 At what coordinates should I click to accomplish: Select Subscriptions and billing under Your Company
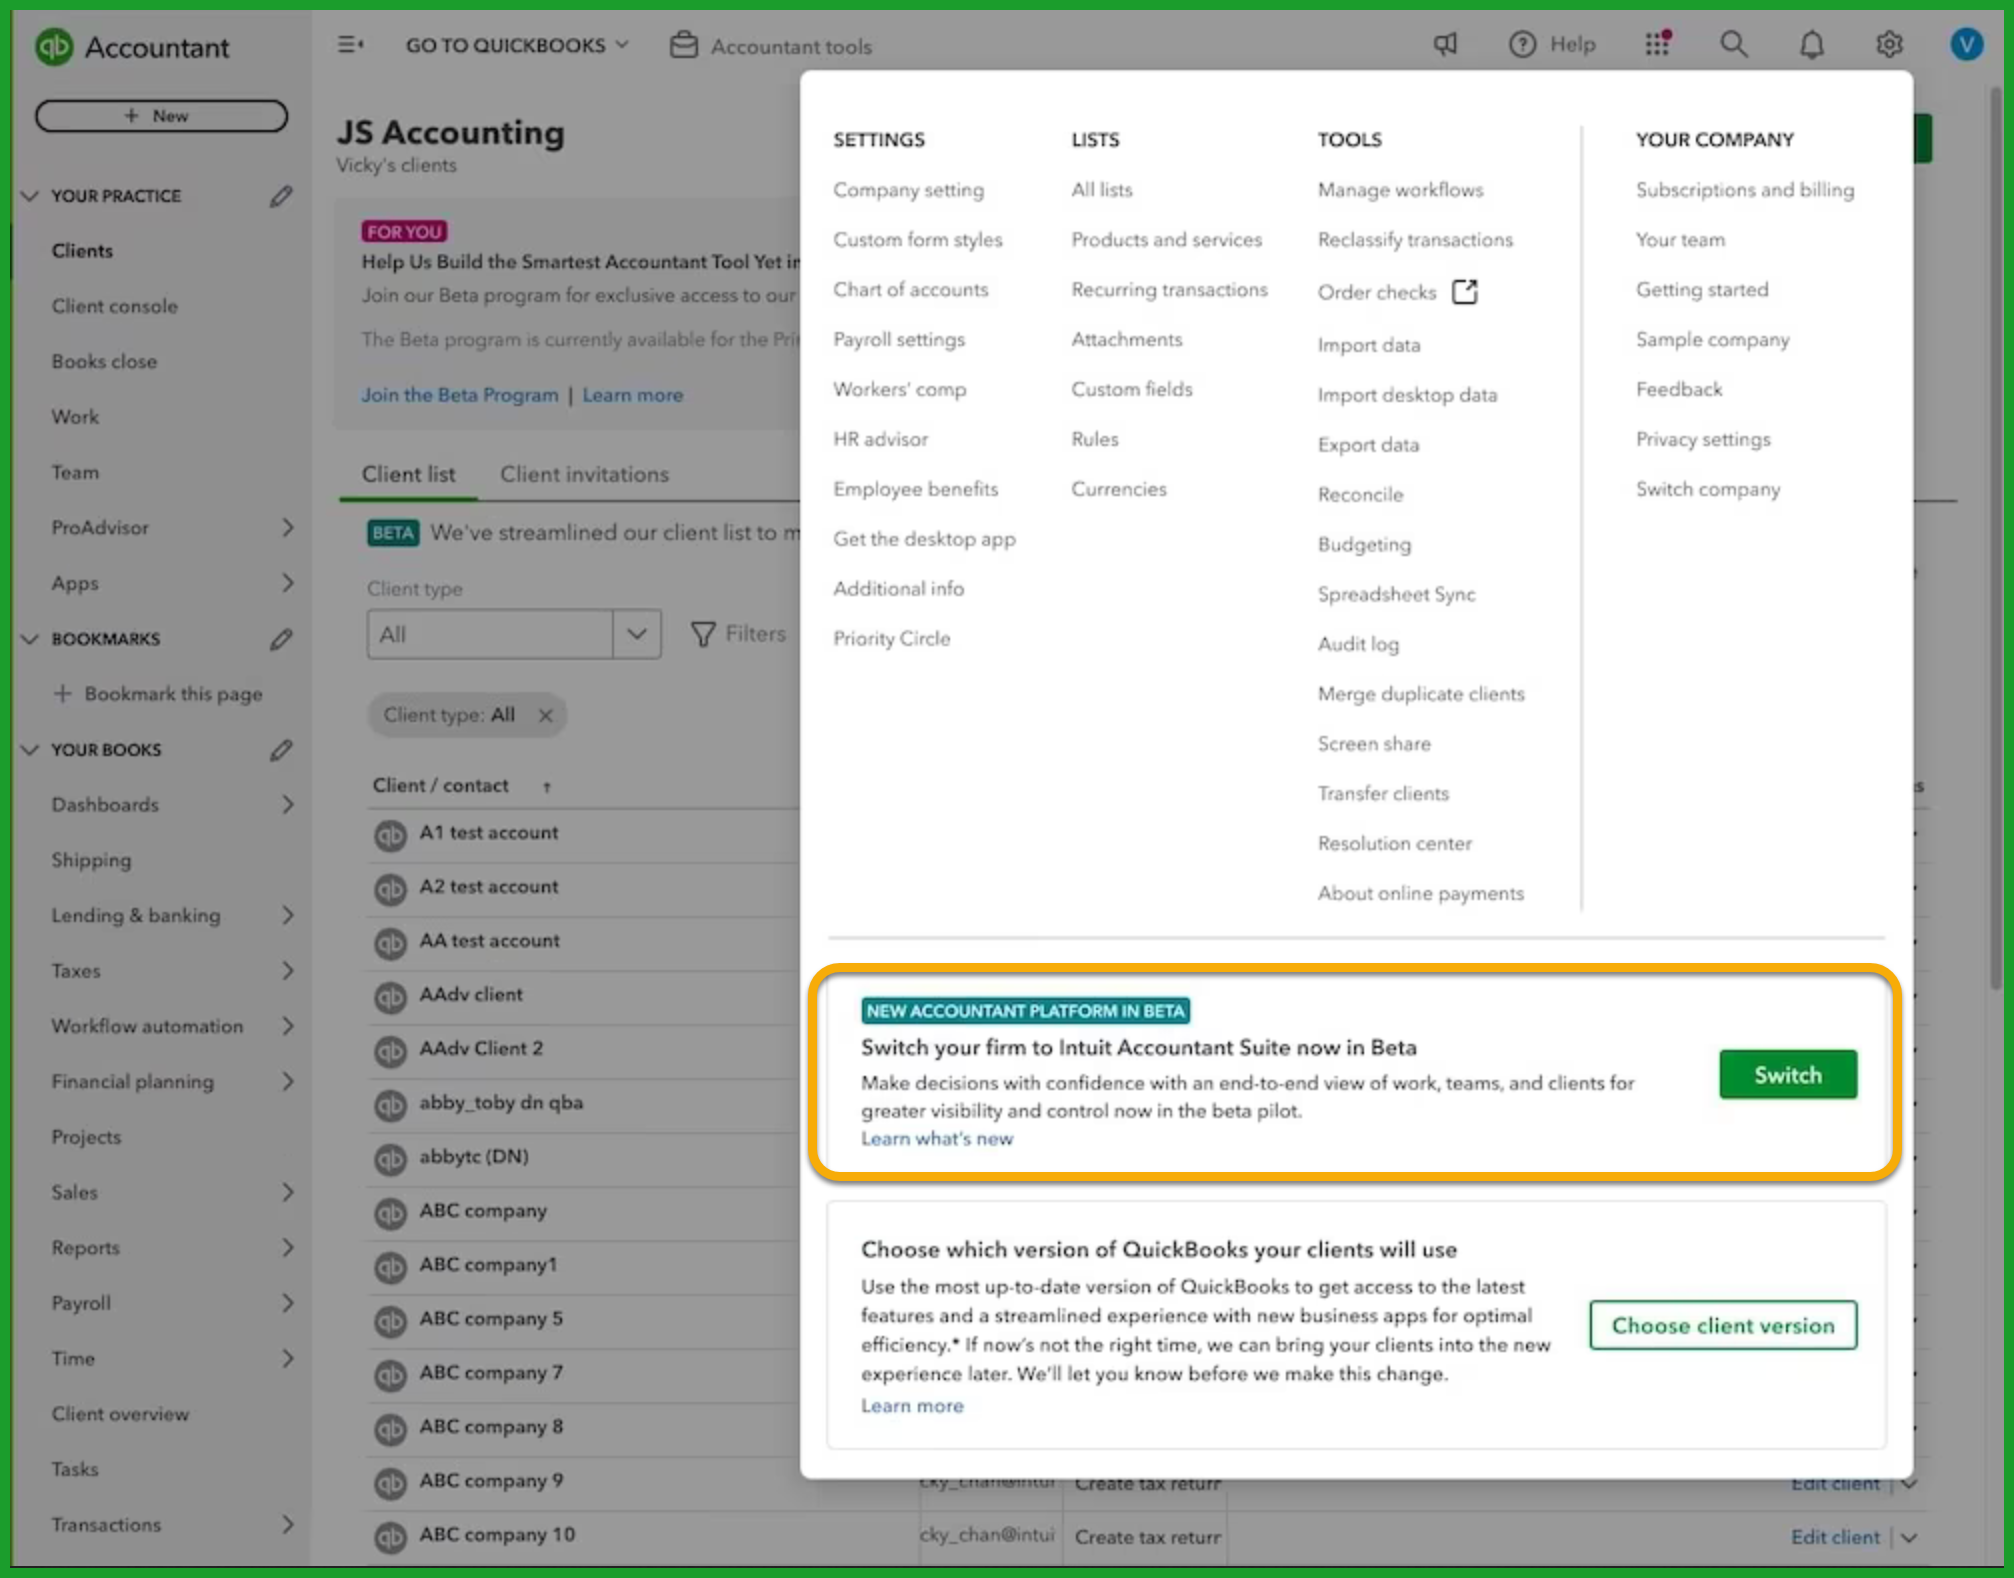coord(1744,189)
